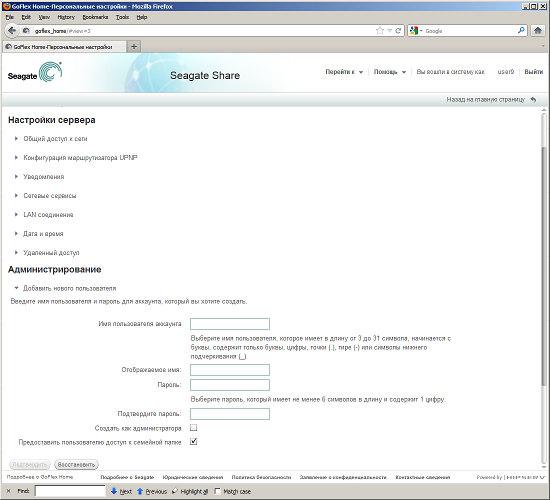Bookmark page with the star icon
This screenshot has height=500, width=550.
[x=380, y=31]
